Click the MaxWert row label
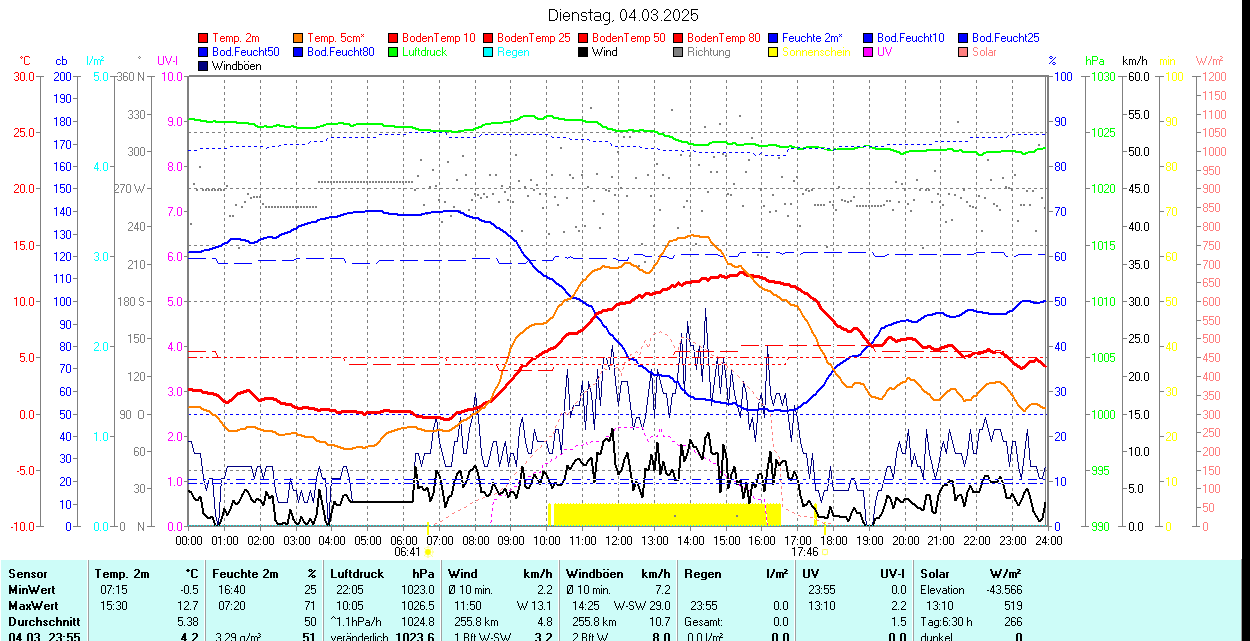 [x=34, y=606]
